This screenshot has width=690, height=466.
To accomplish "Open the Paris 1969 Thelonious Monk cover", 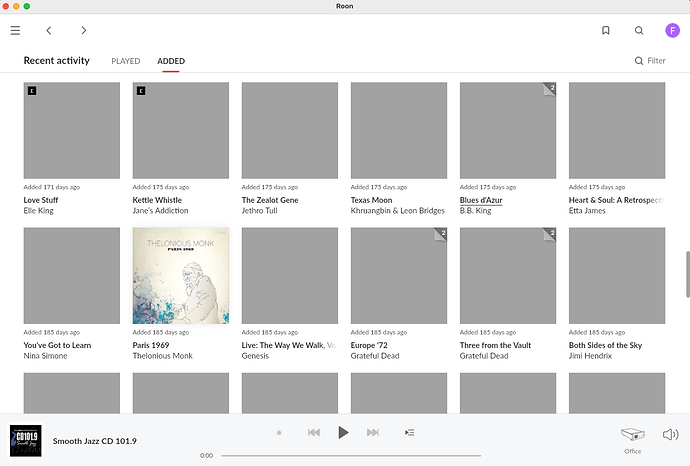I will 181,275.
